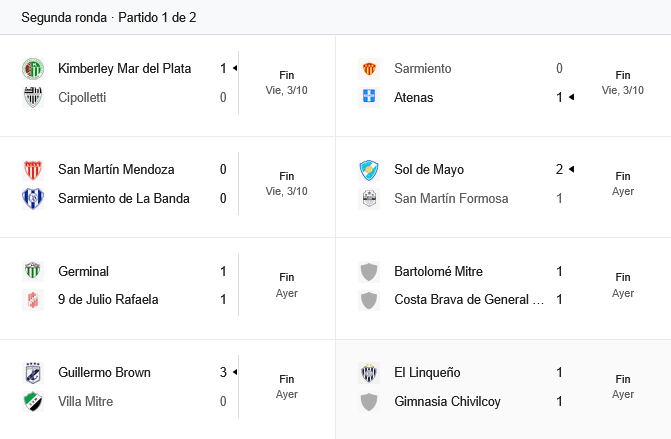
Task: Click the El Linqueño team crest
Action: click(x=369, y=373)
